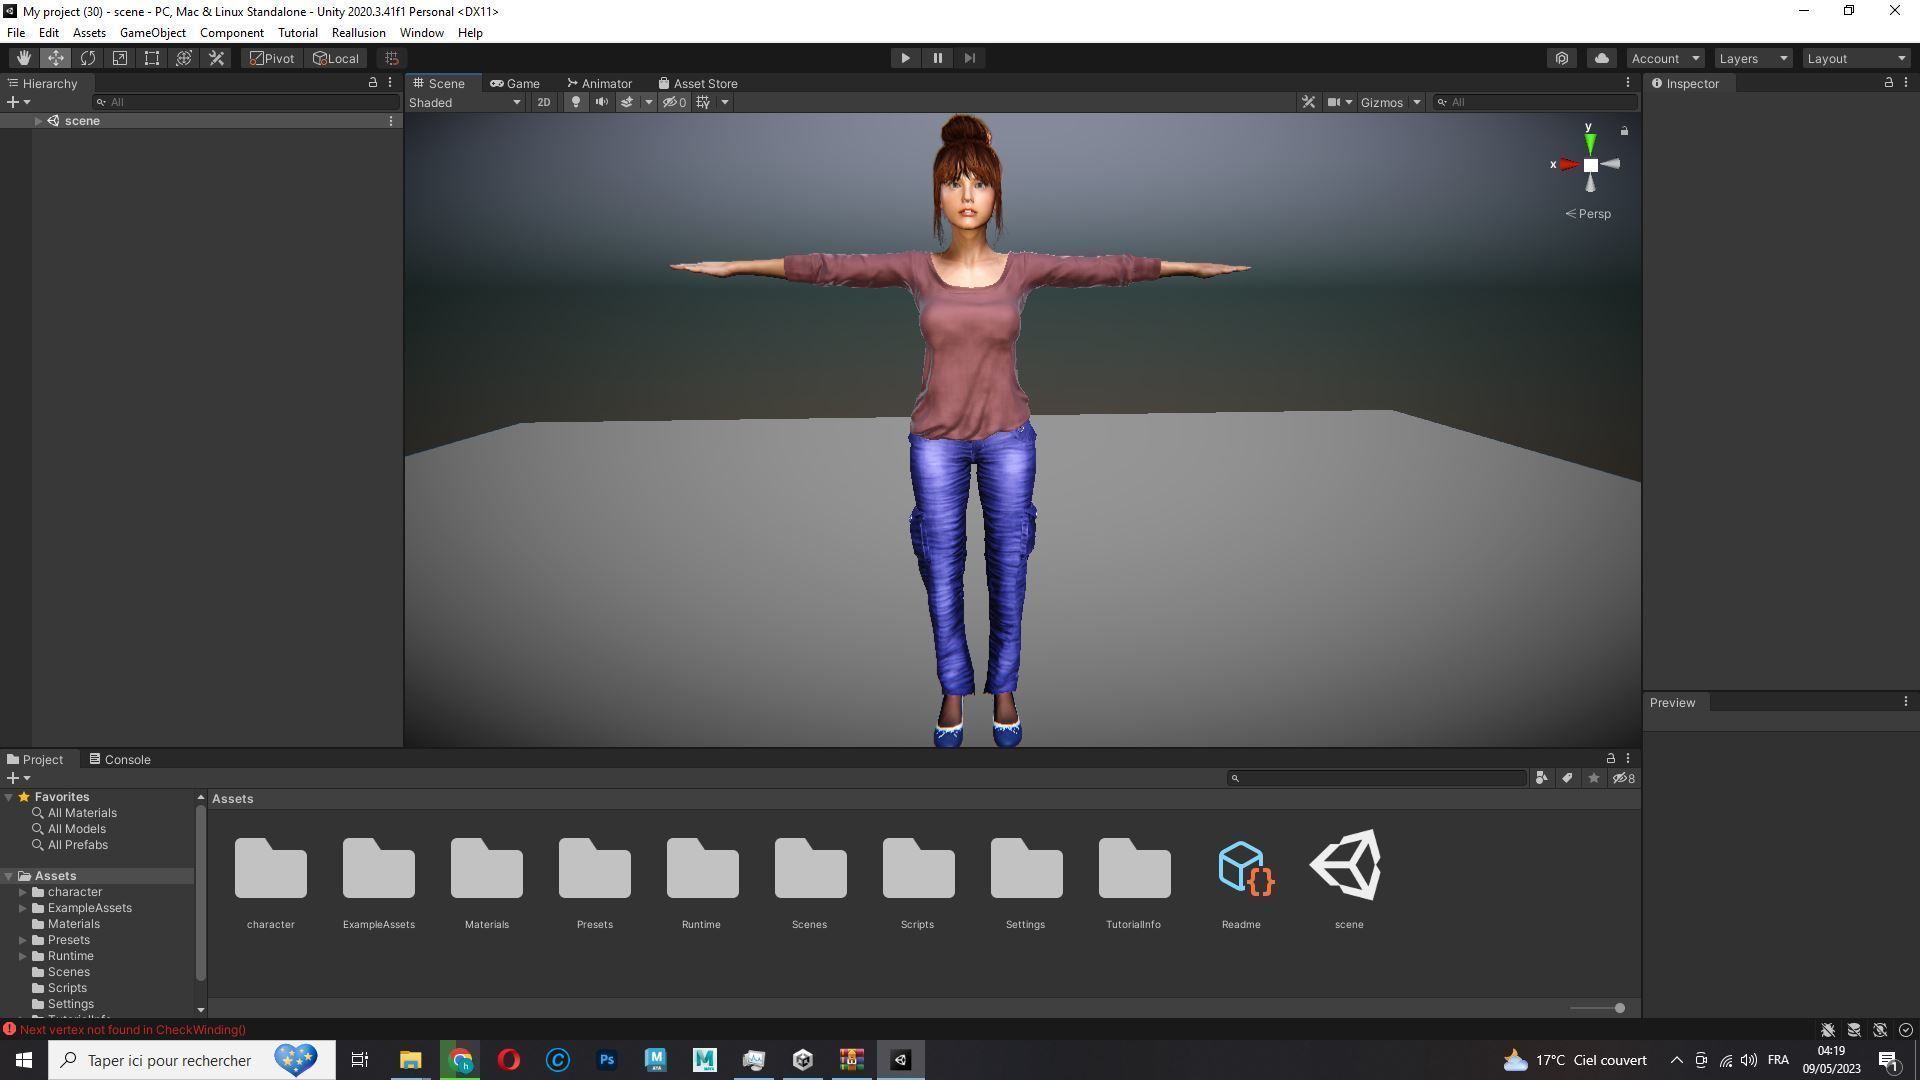This screenshot has width=1920, height=1080.
Task: Open Collab history icon
Action: (x=1562, y=58)
